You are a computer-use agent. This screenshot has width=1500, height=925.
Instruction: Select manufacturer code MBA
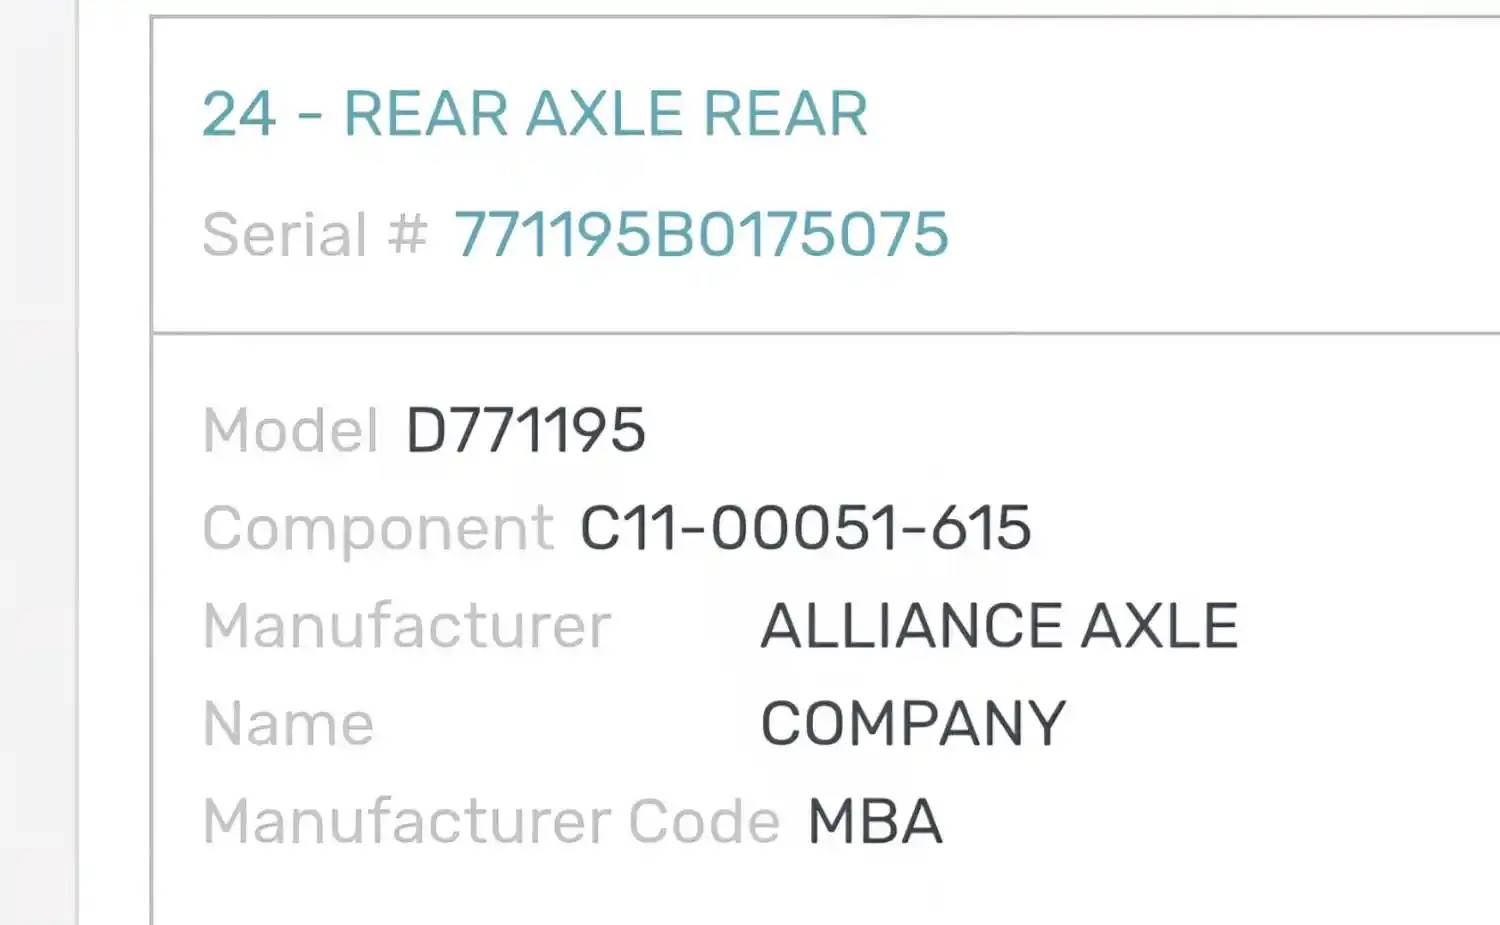[875, 822]
